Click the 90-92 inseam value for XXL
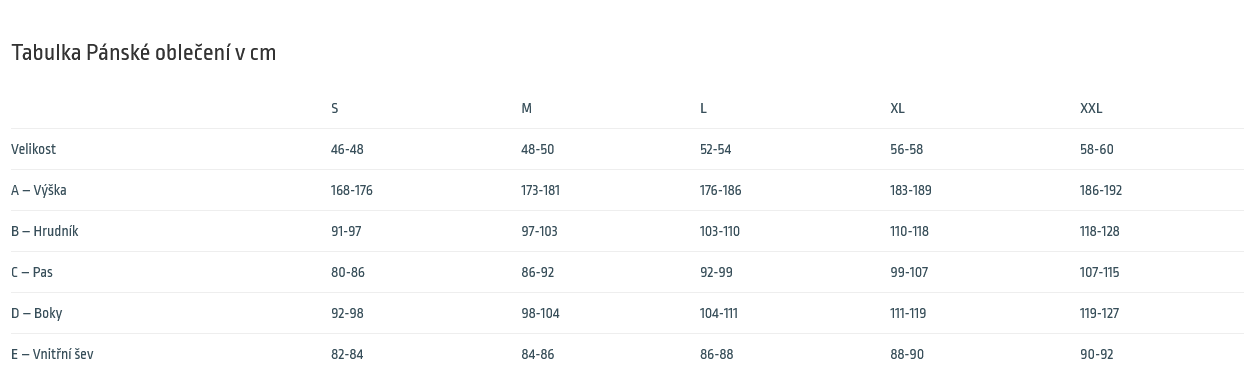 (x=1097, y=354)
